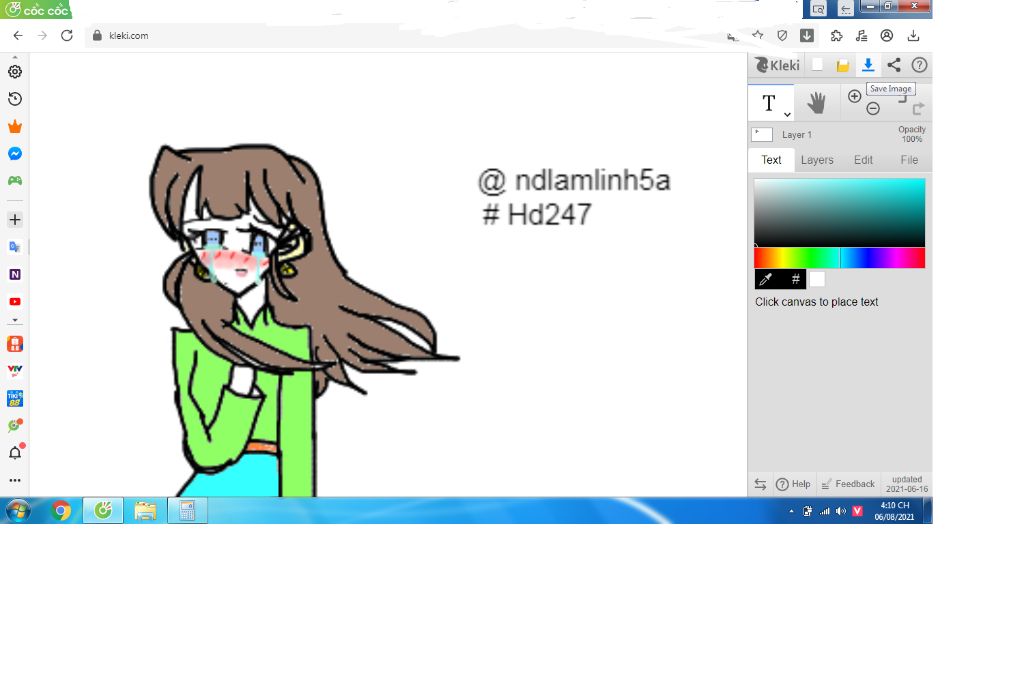Switch to the Layers tab

[817, 160]
